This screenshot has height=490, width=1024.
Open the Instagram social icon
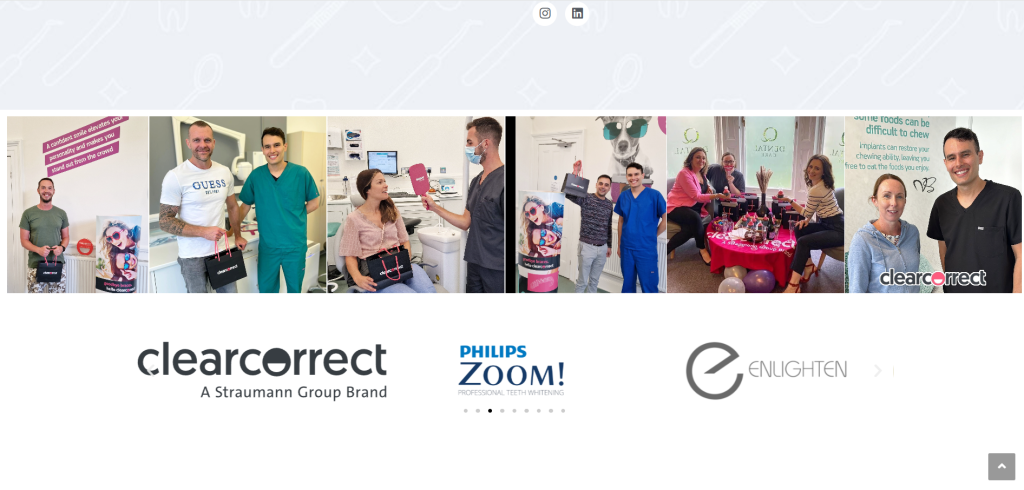click(545, 14)
